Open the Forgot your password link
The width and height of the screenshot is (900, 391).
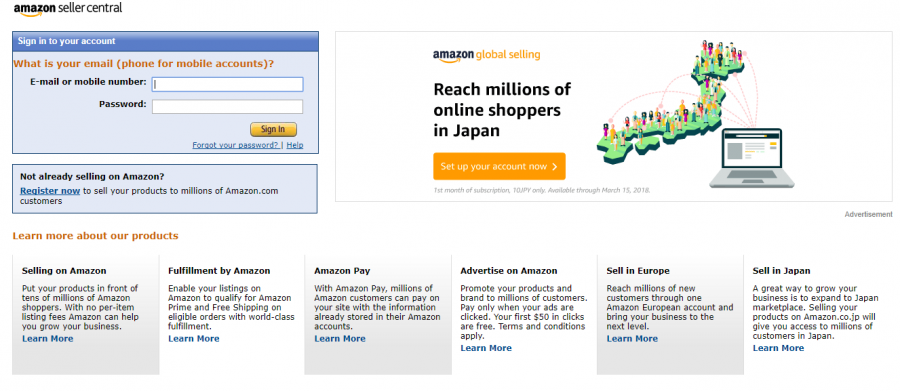[x=235, y=145]
